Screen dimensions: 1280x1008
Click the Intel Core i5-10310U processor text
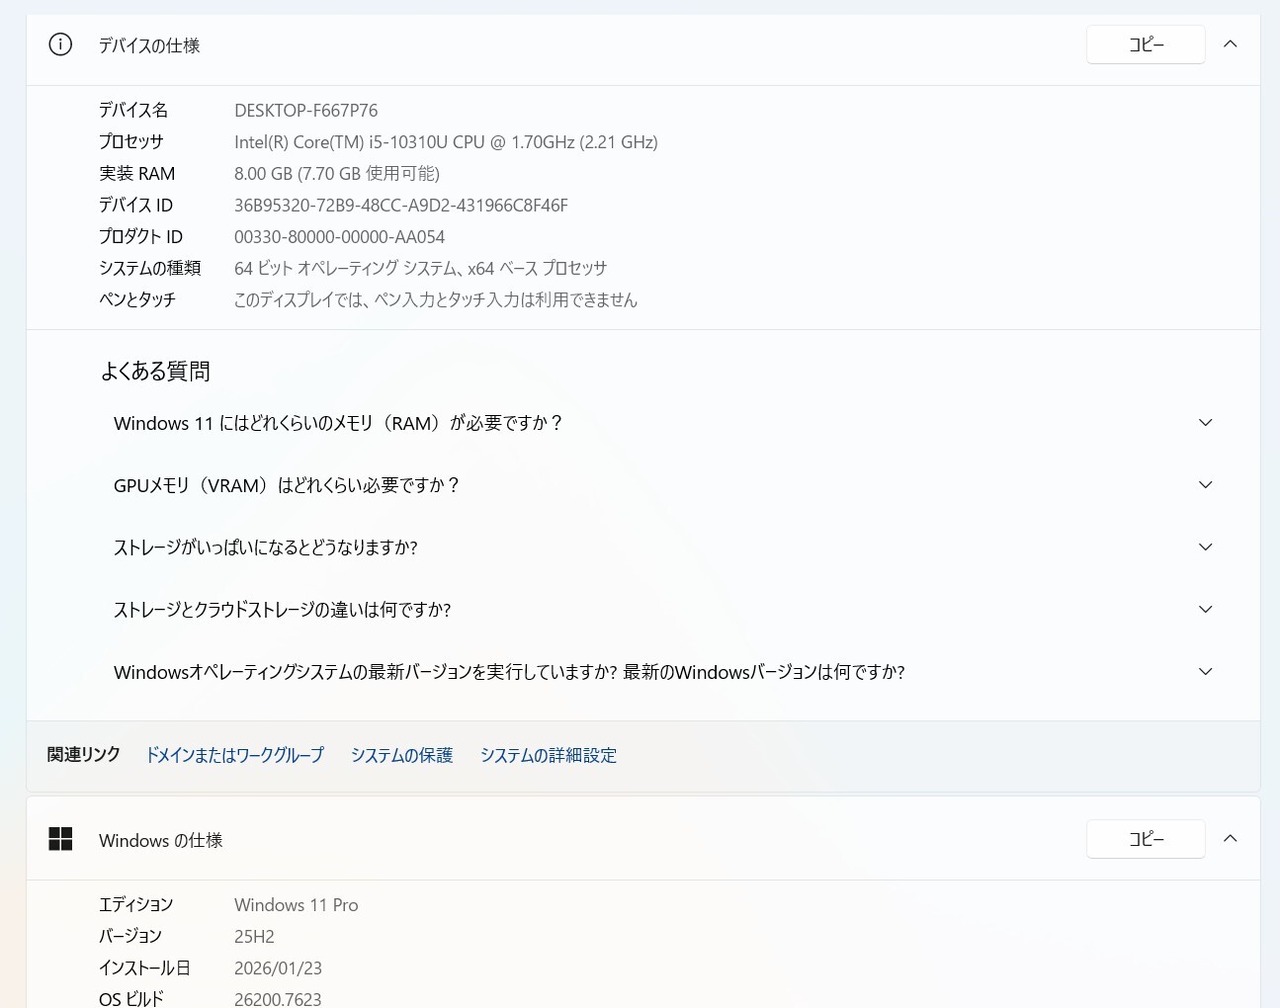446,142
